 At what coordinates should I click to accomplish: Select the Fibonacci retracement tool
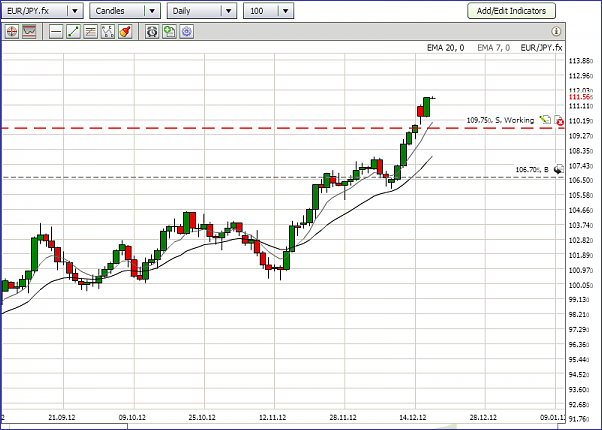[91, 31]
